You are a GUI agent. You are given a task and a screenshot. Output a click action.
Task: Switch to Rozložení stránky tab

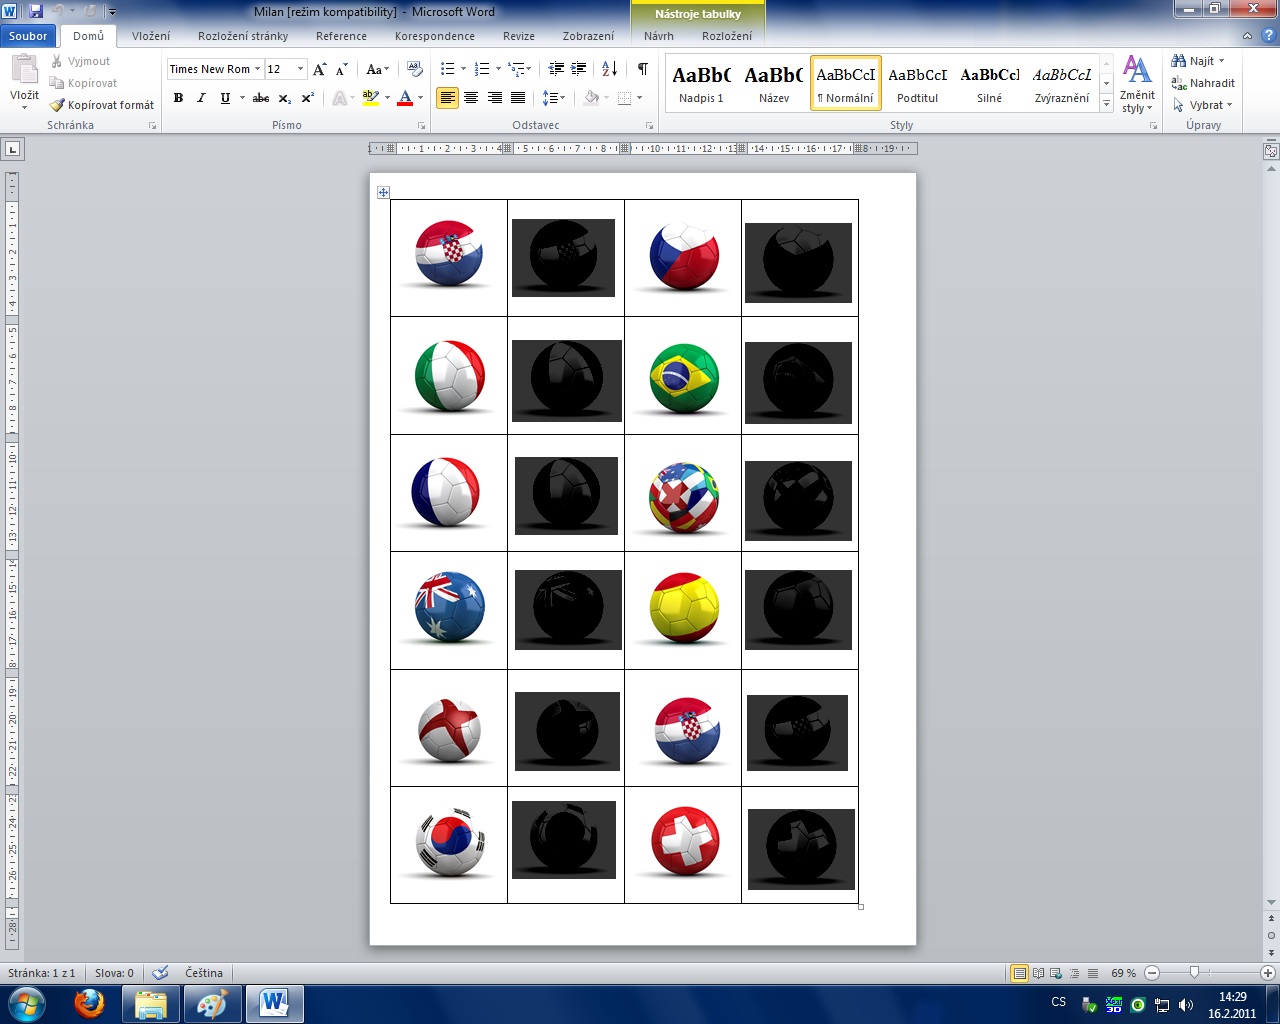click(x=243, y=36)
